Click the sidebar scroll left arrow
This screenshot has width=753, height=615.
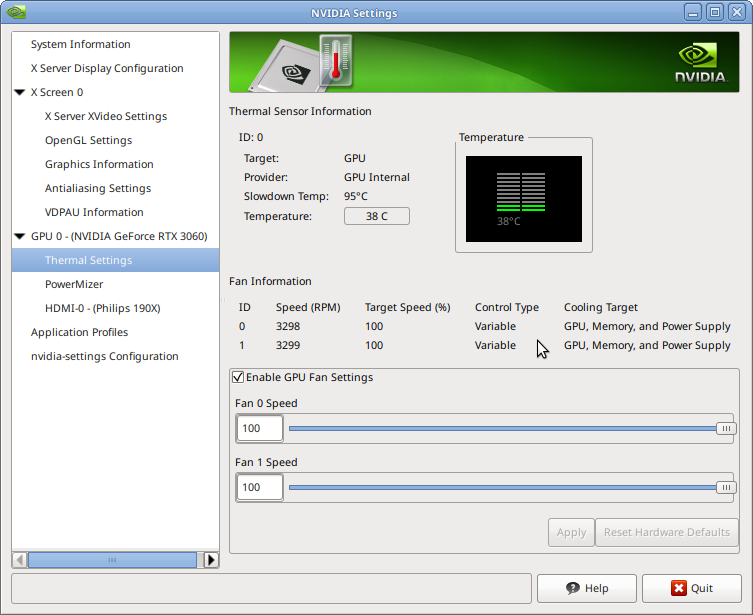pos(19,560)
